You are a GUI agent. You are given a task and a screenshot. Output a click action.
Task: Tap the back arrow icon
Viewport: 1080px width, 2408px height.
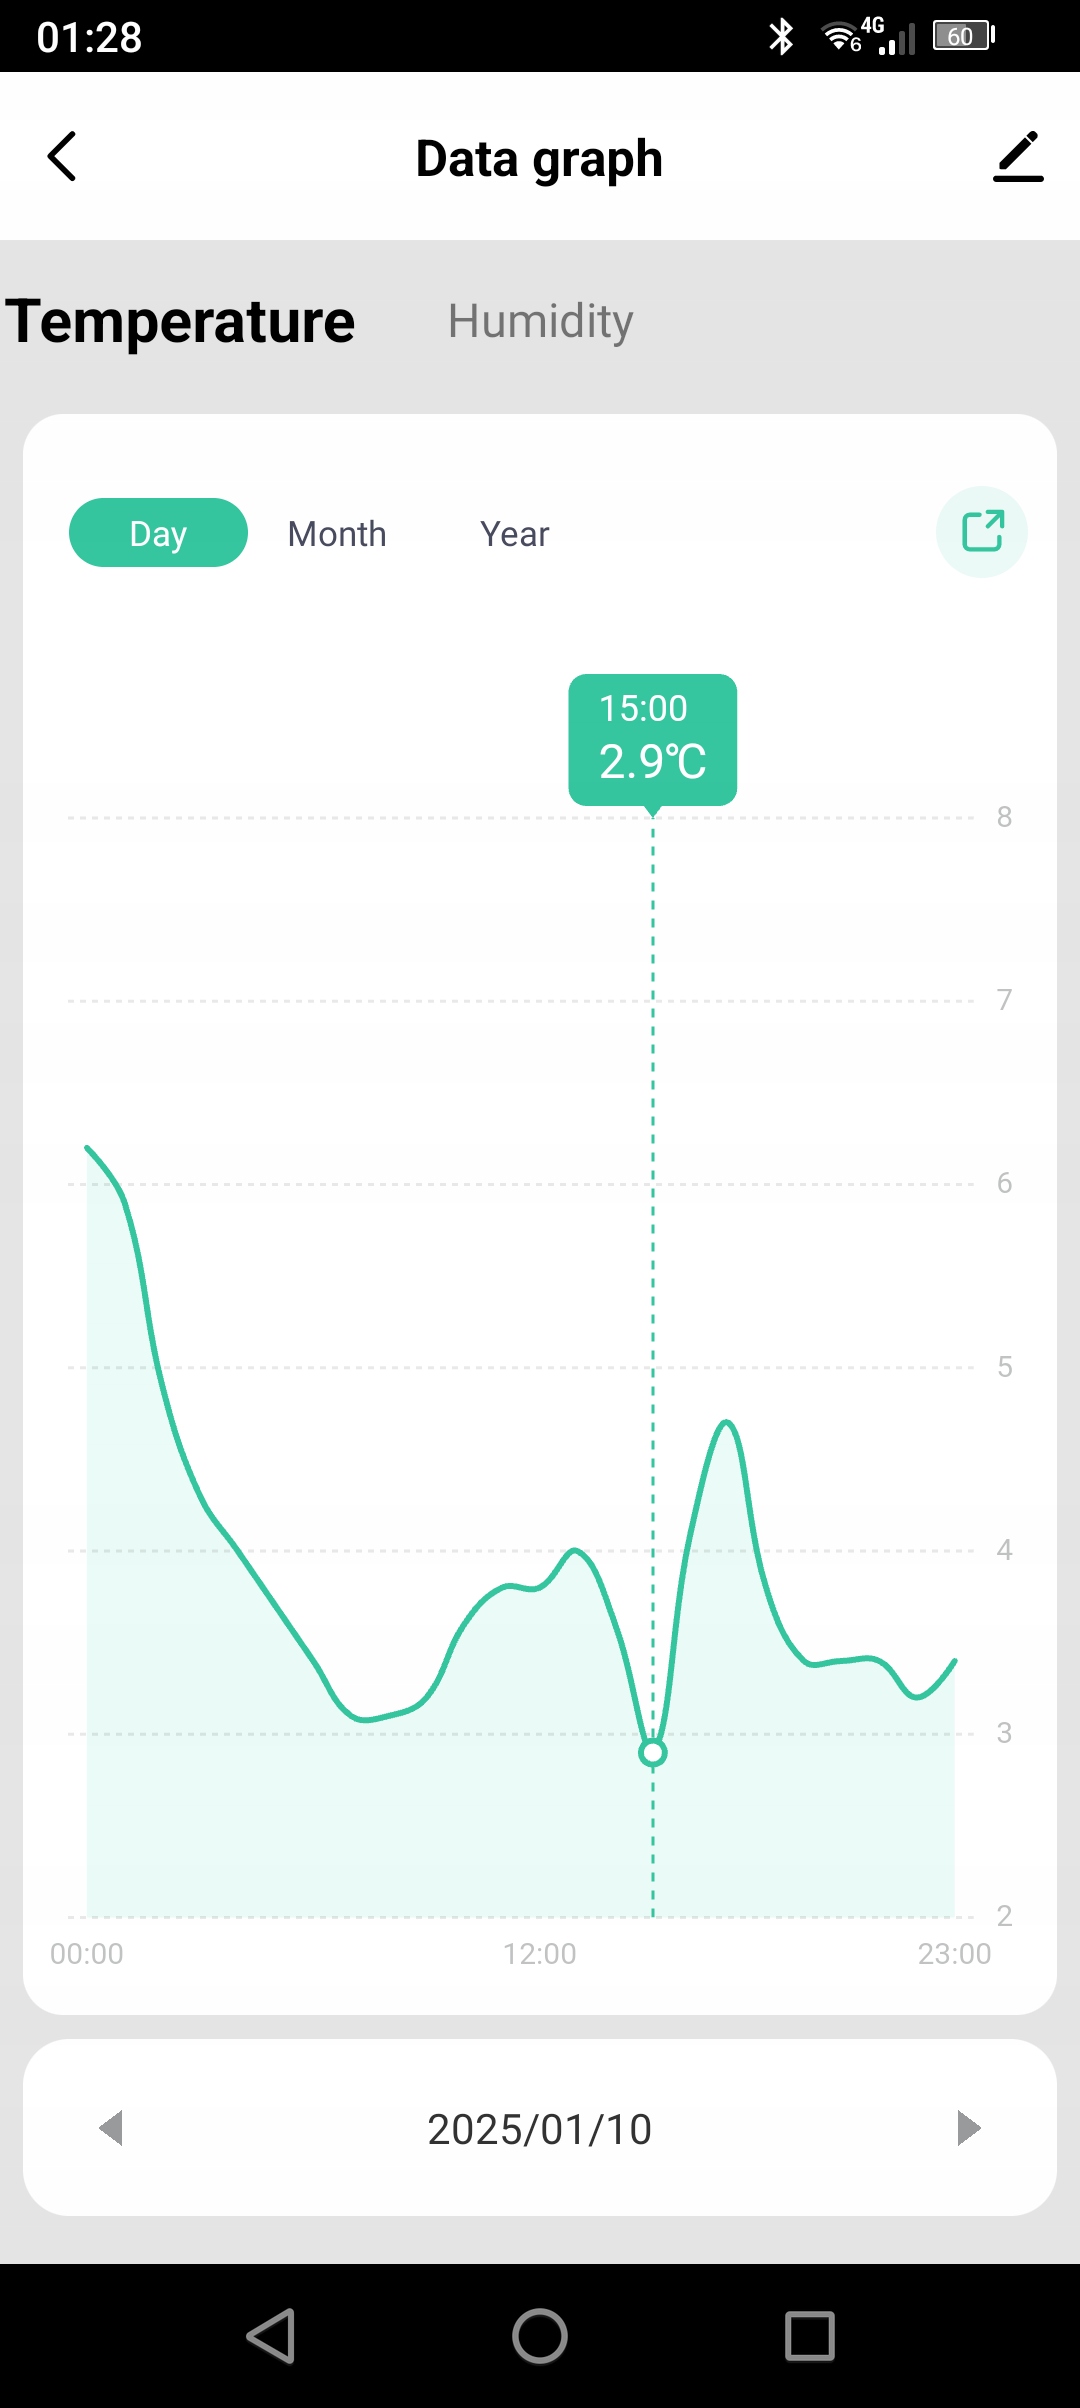[x=62, y=157]
